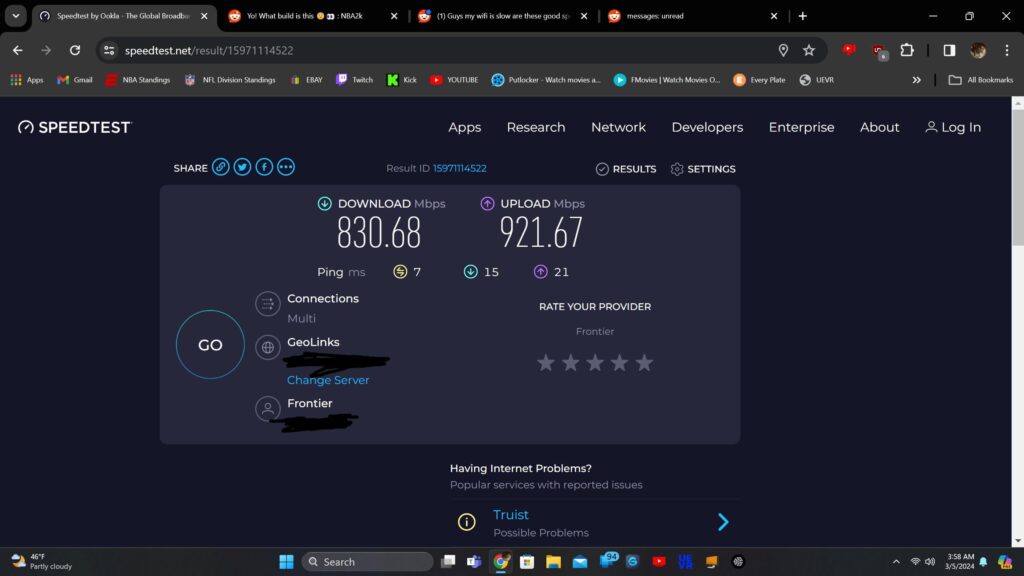Open All Bookmarks folder
Screen dimensions: 1024x576
coord(981,80)
